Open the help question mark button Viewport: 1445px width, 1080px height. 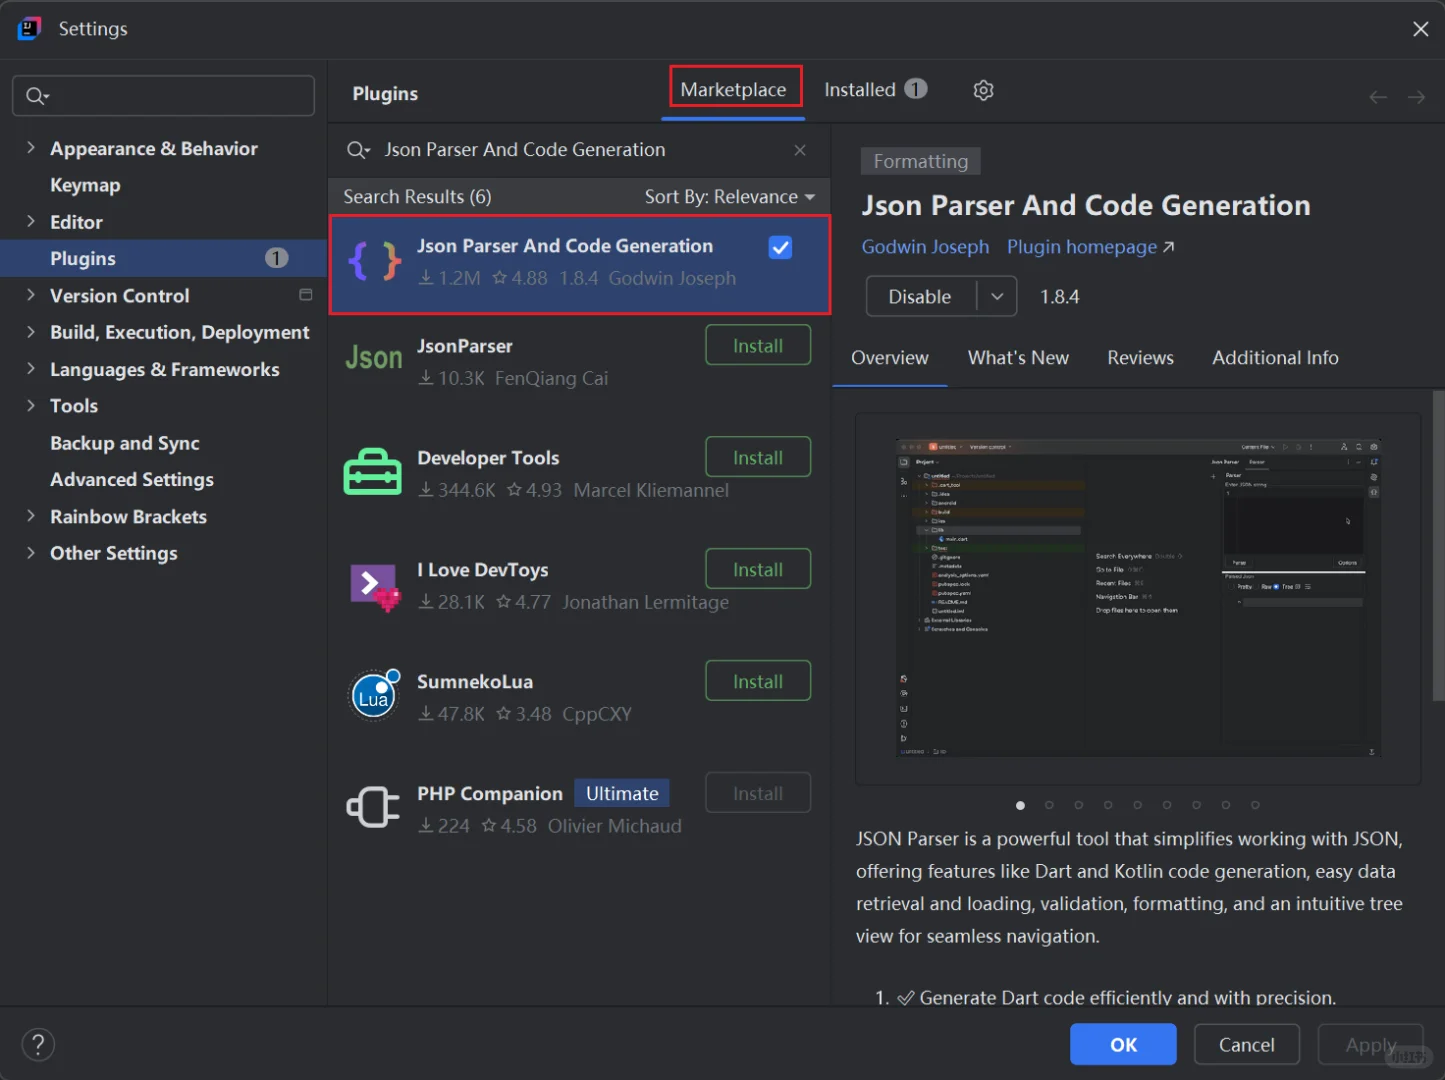point(38,1045)
